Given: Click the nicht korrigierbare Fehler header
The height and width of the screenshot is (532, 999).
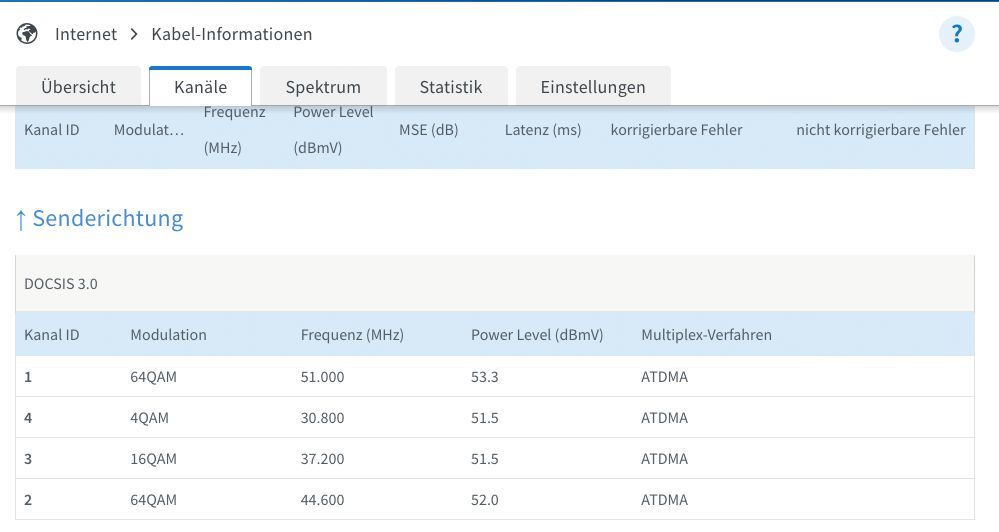Looking at the screenshot, I should (x=880, y=130).
